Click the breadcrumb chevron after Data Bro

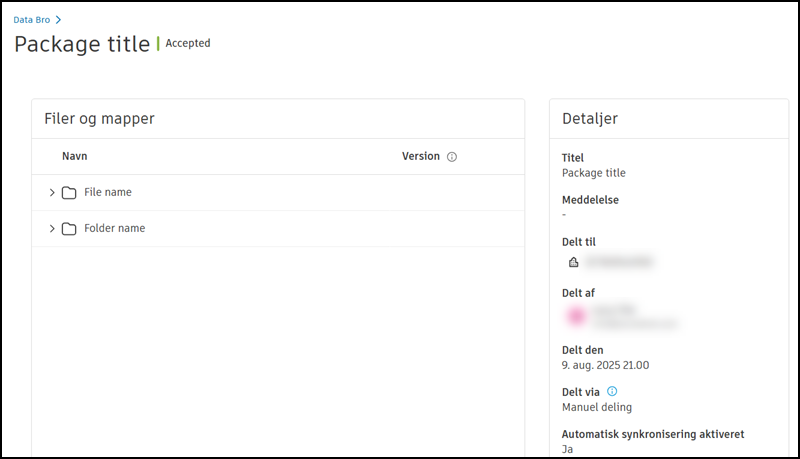59,20
